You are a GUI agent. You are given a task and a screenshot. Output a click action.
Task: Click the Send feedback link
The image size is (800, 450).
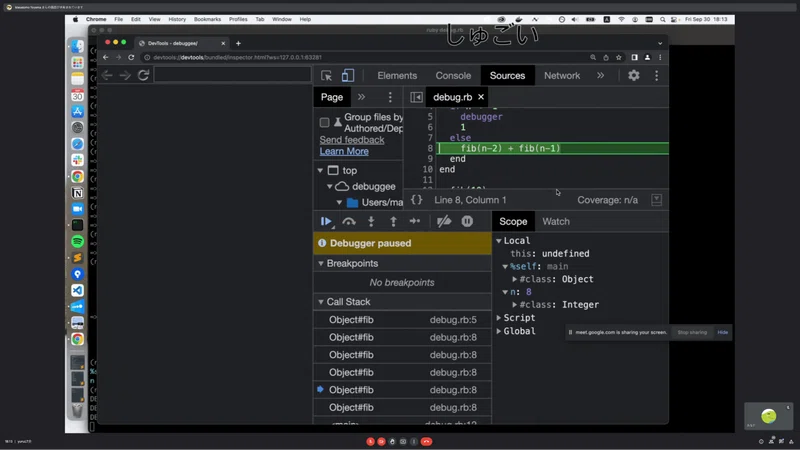tap(352, 140)
